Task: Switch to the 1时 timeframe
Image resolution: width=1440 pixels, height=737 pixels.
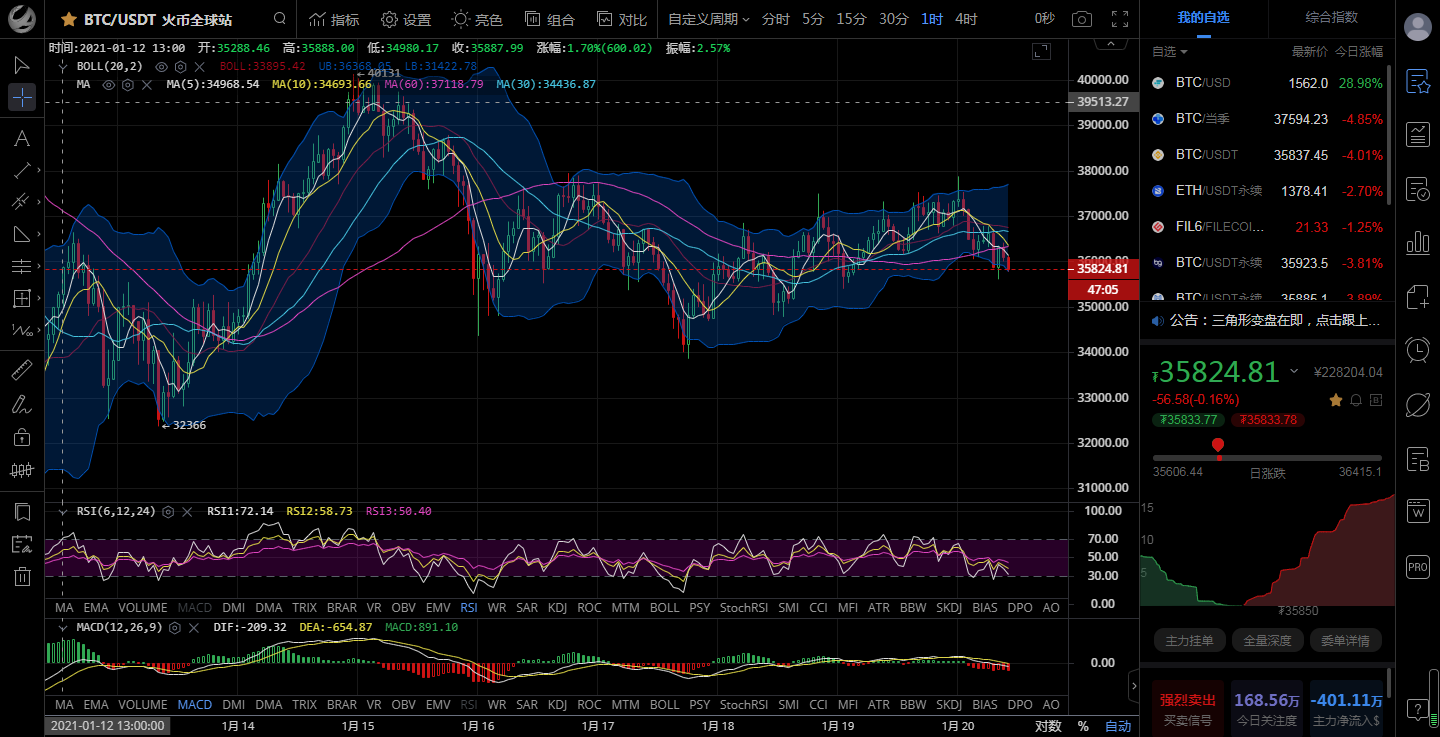Action: (x=931, y=19)
